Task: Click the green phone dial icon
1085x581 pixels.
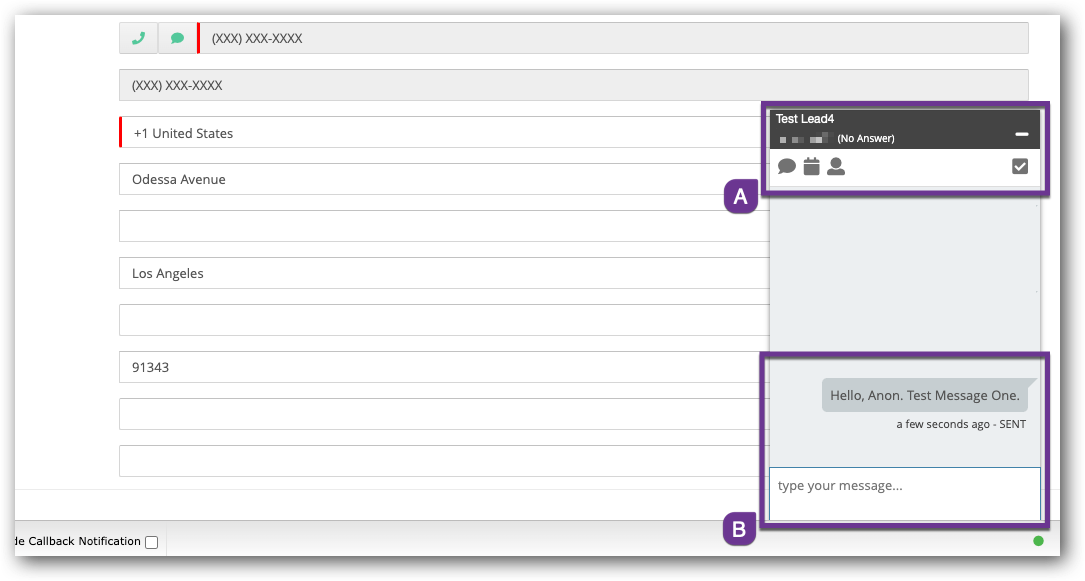Action: coord(138,37)
